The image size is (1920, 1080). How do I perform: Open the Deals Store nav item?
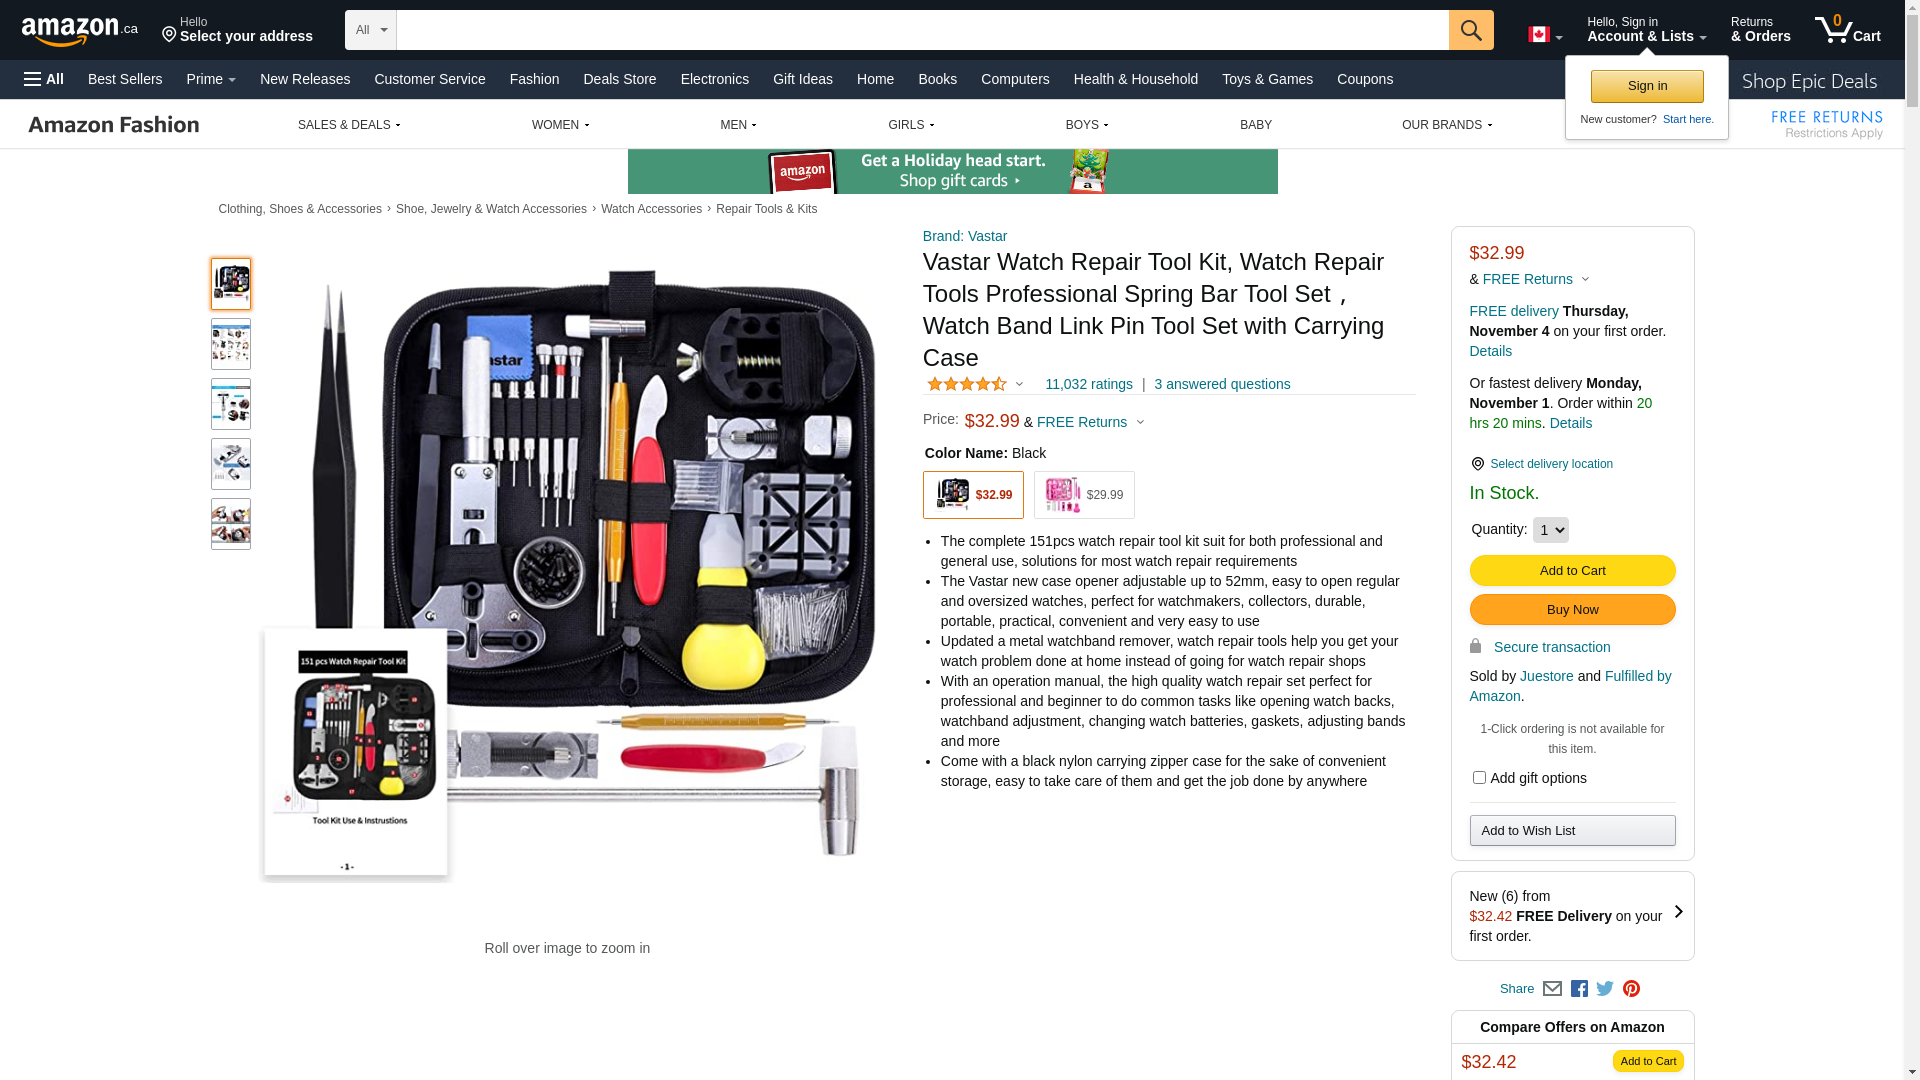click(620, 79)
